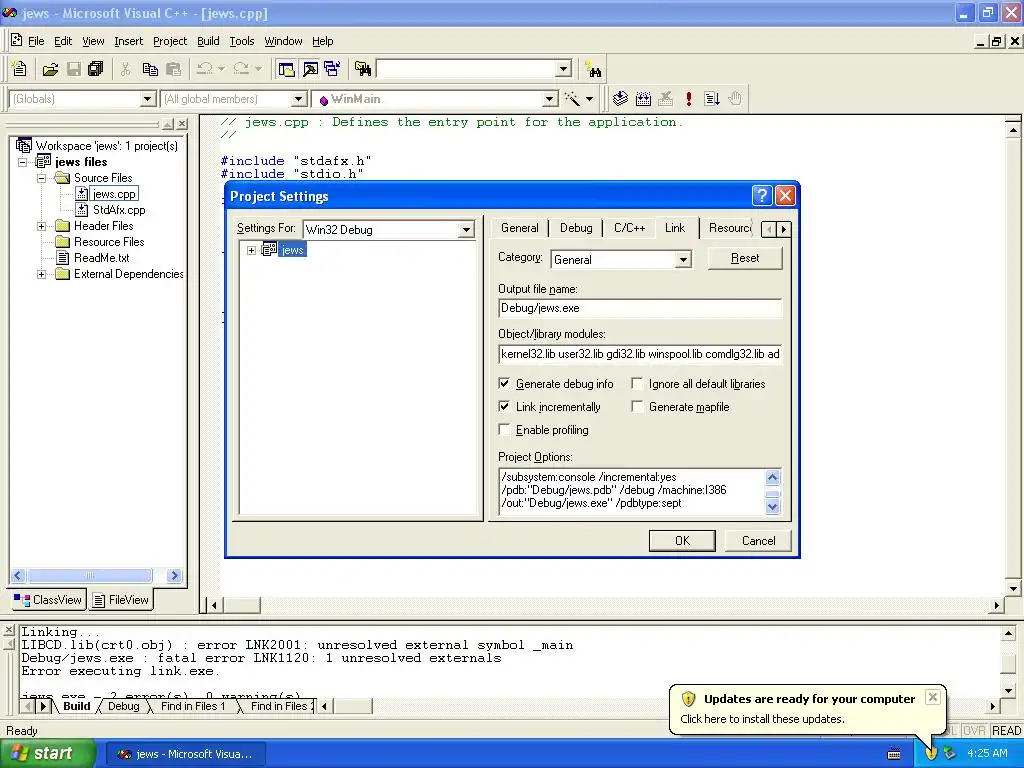
Task: Open the WizardBar actions dropdown arrow
Action: 589,99
